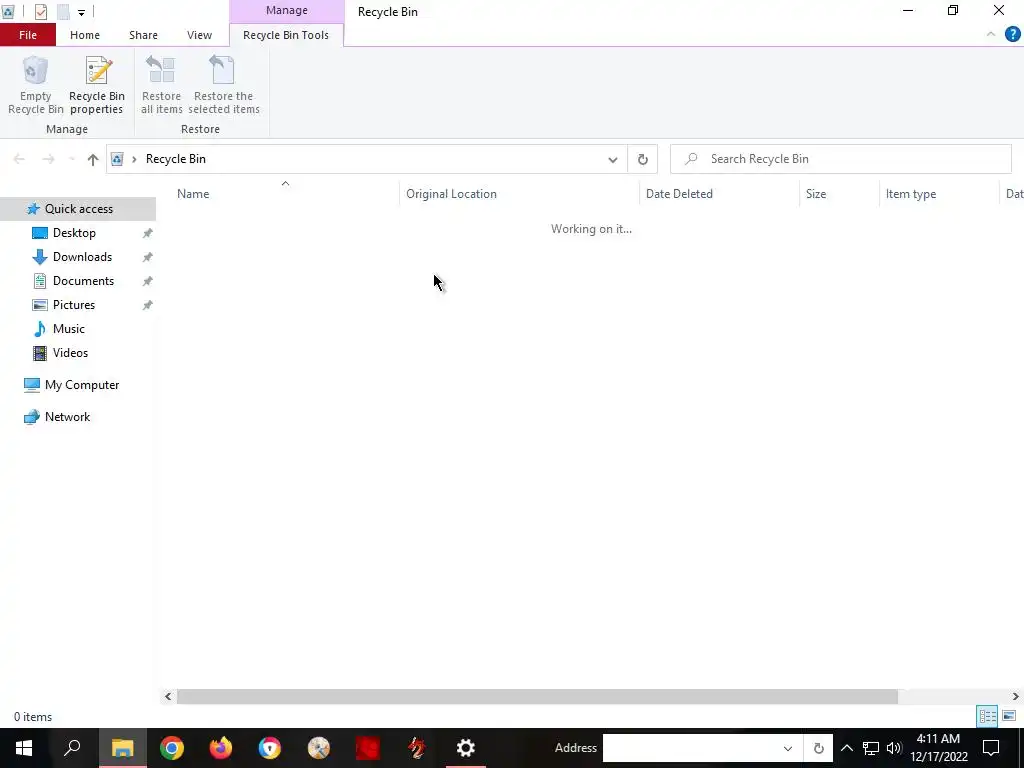
Task: Open taskbar Search magnifier
Action: tap(72, 748)
